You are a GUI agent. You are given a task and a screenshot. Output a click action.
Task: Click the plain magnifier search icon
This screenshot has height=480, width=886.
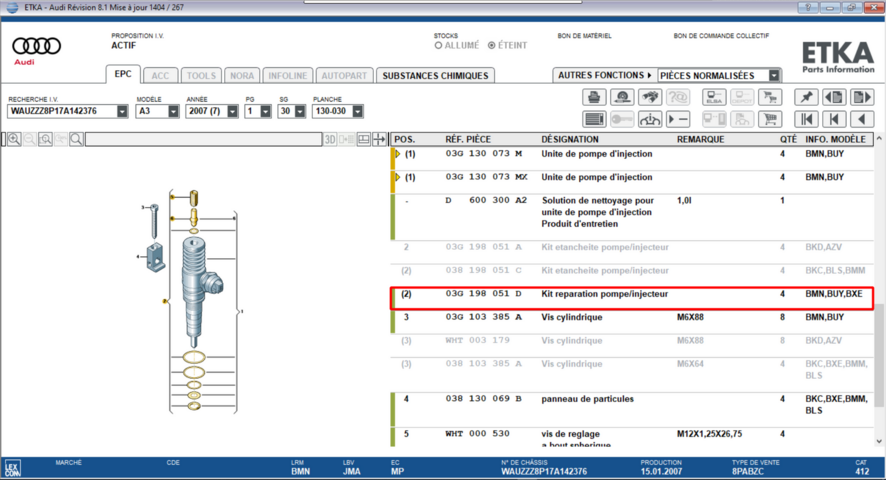coord(76,139)
